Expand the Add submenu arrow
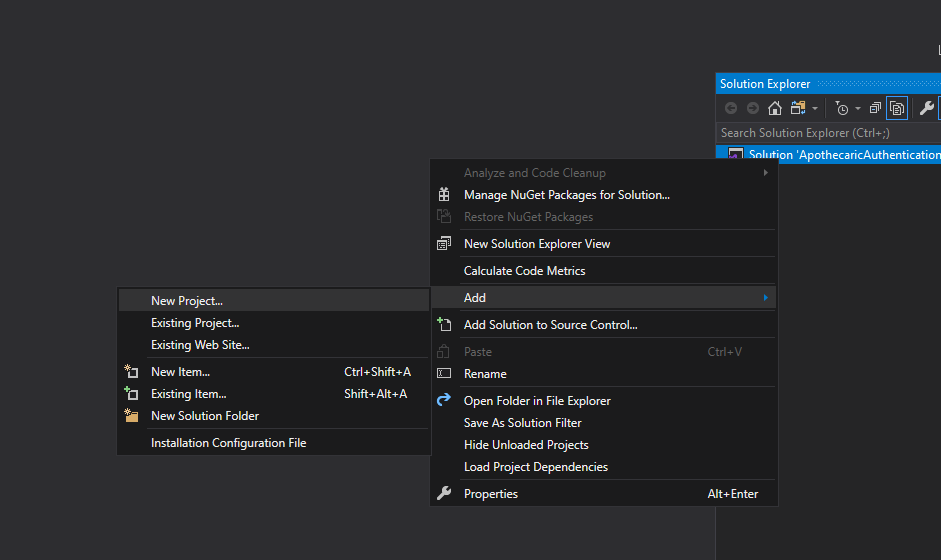941x560 pixels. 766,298
